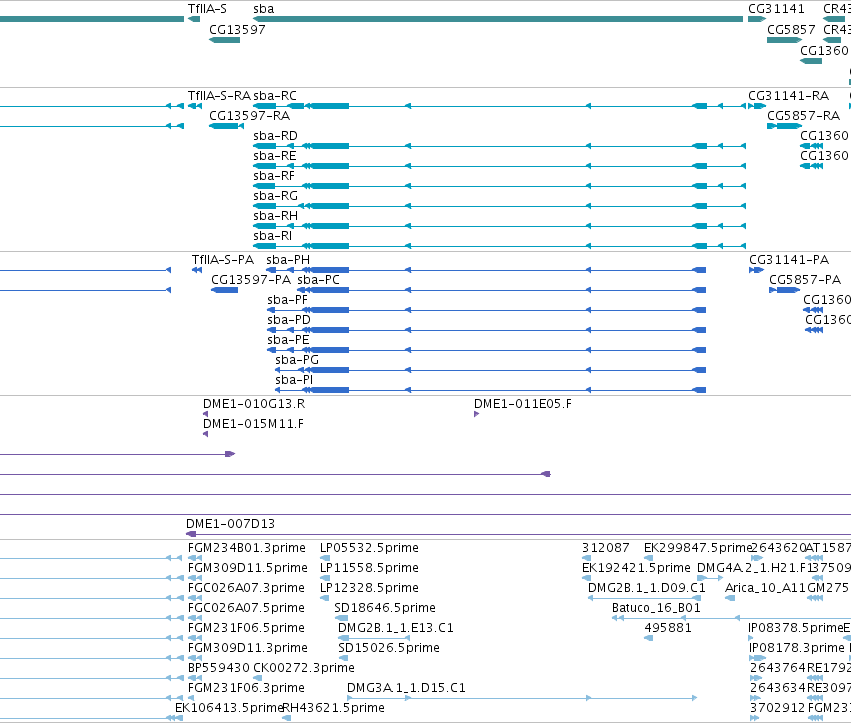Select the sba-PI protein feature
Screen dimensions: 851x723
click(x=491, y=390)
